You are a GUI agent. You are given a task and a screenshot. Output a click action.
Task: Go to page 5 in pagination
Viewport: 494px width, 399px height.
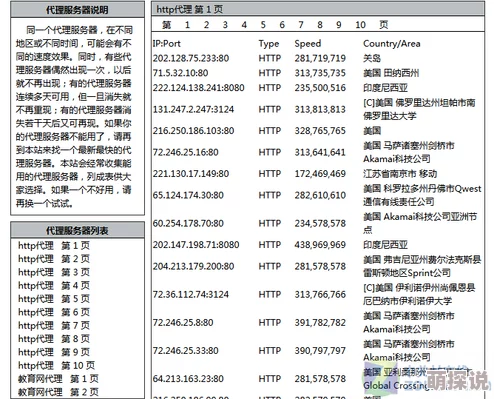point(263,25)
